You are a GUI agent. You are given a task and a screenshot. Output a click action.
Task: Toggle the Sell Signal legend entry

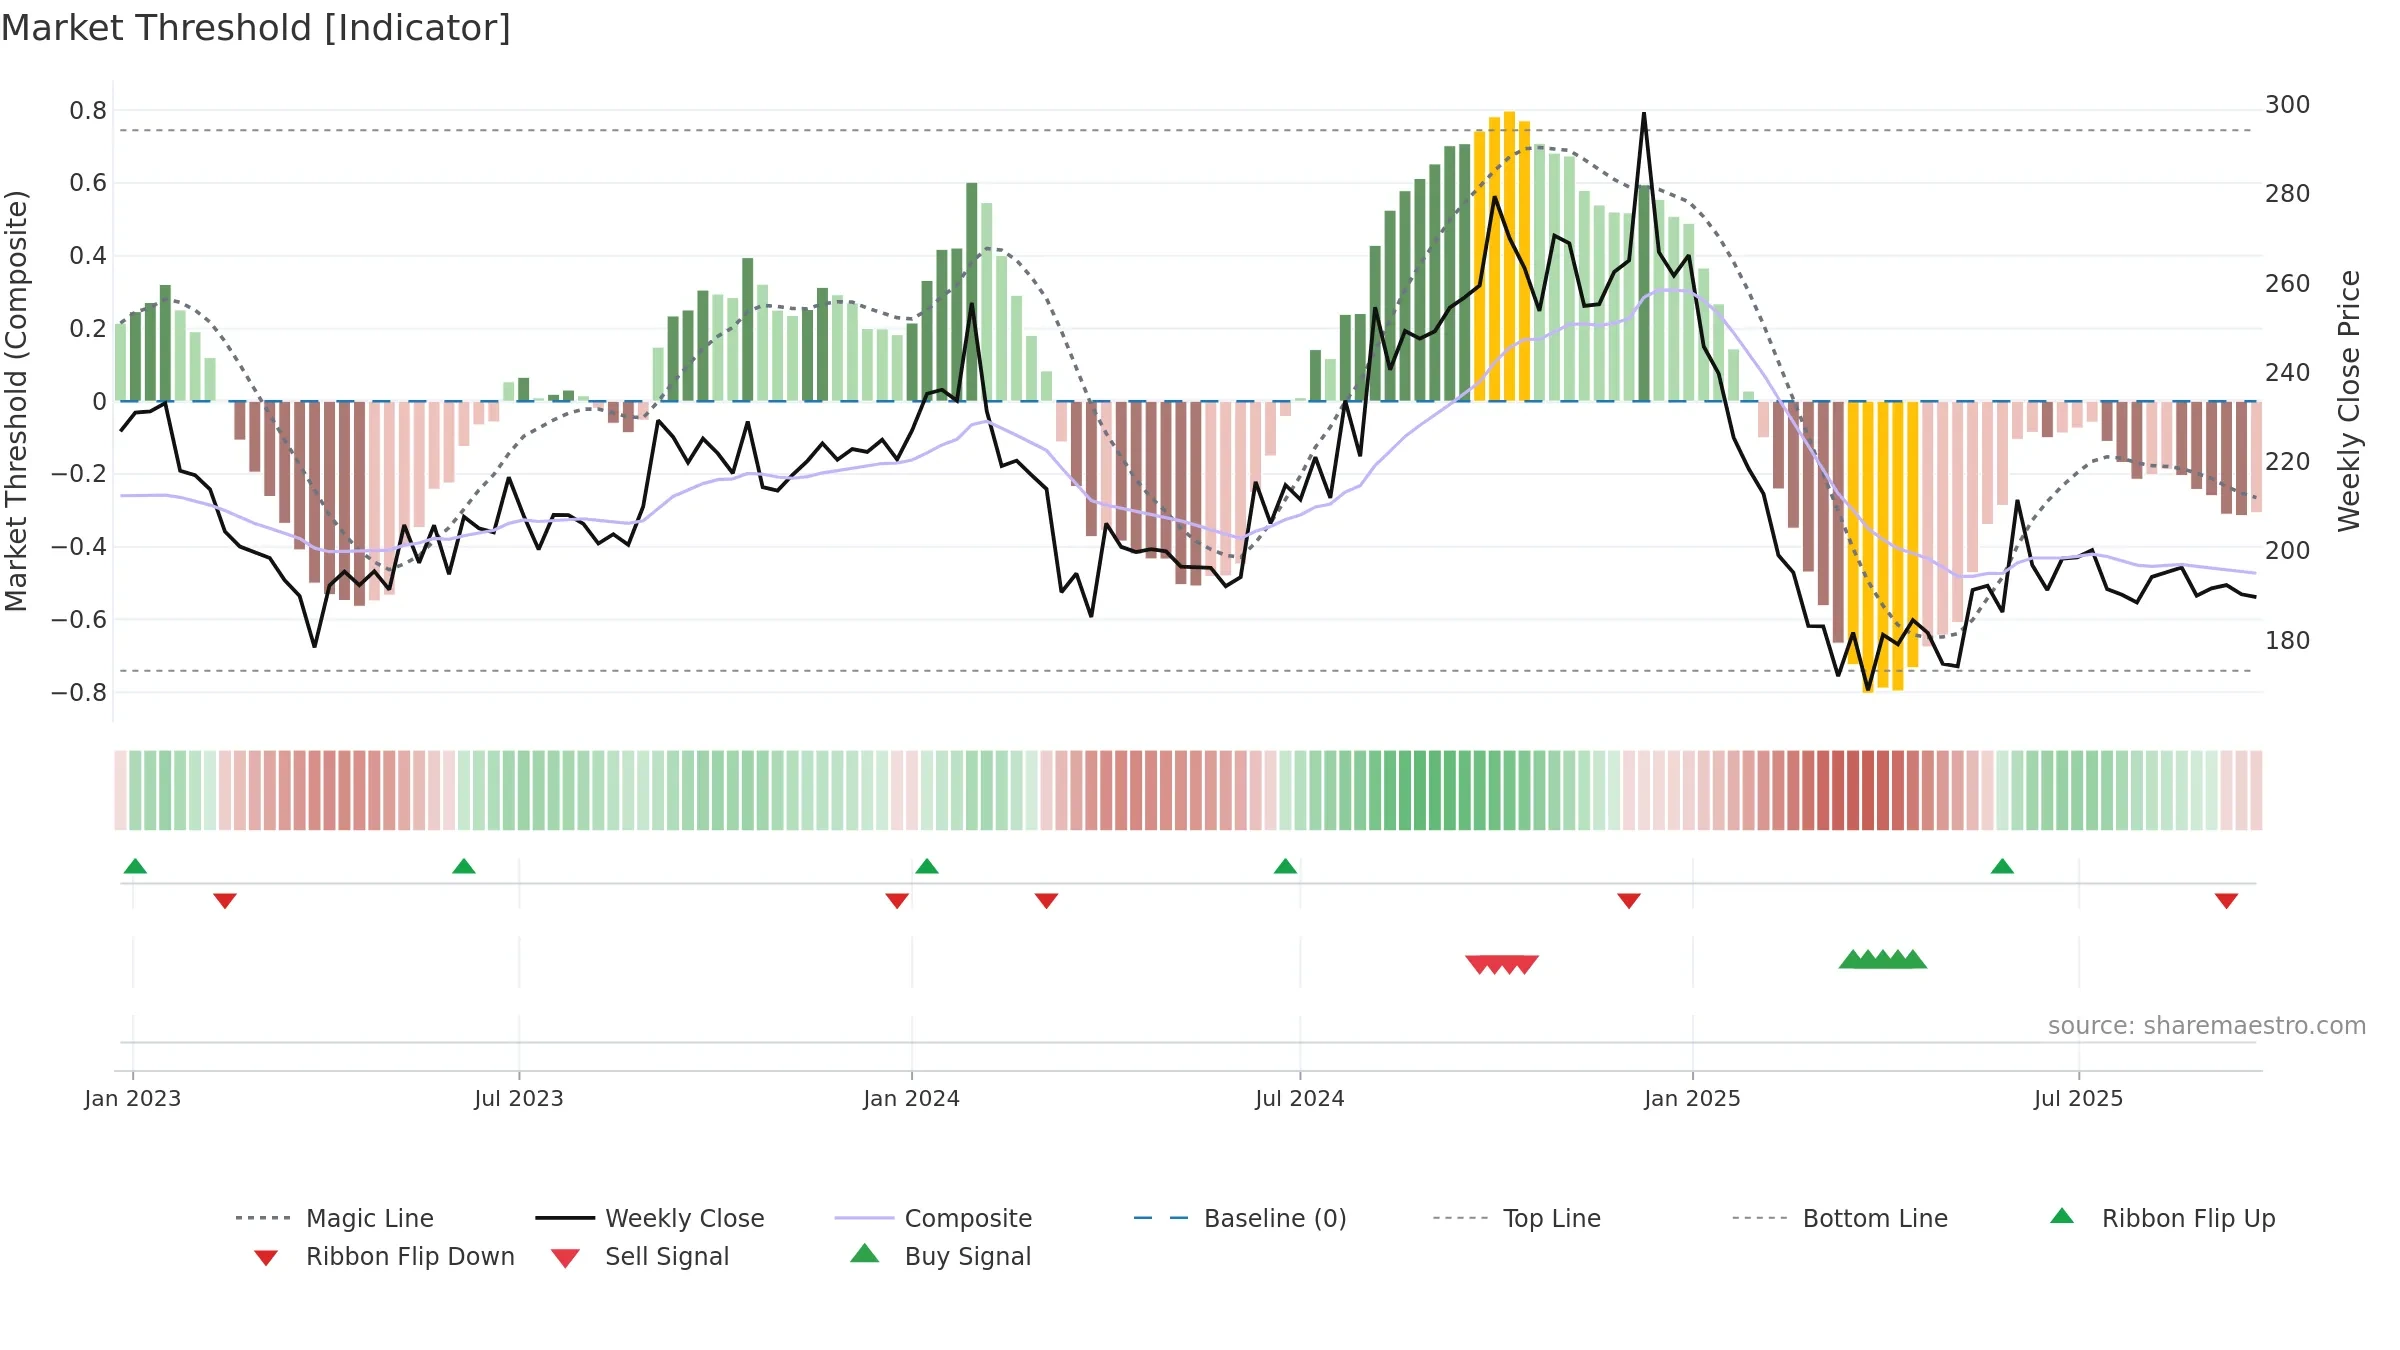[640, 1256]
